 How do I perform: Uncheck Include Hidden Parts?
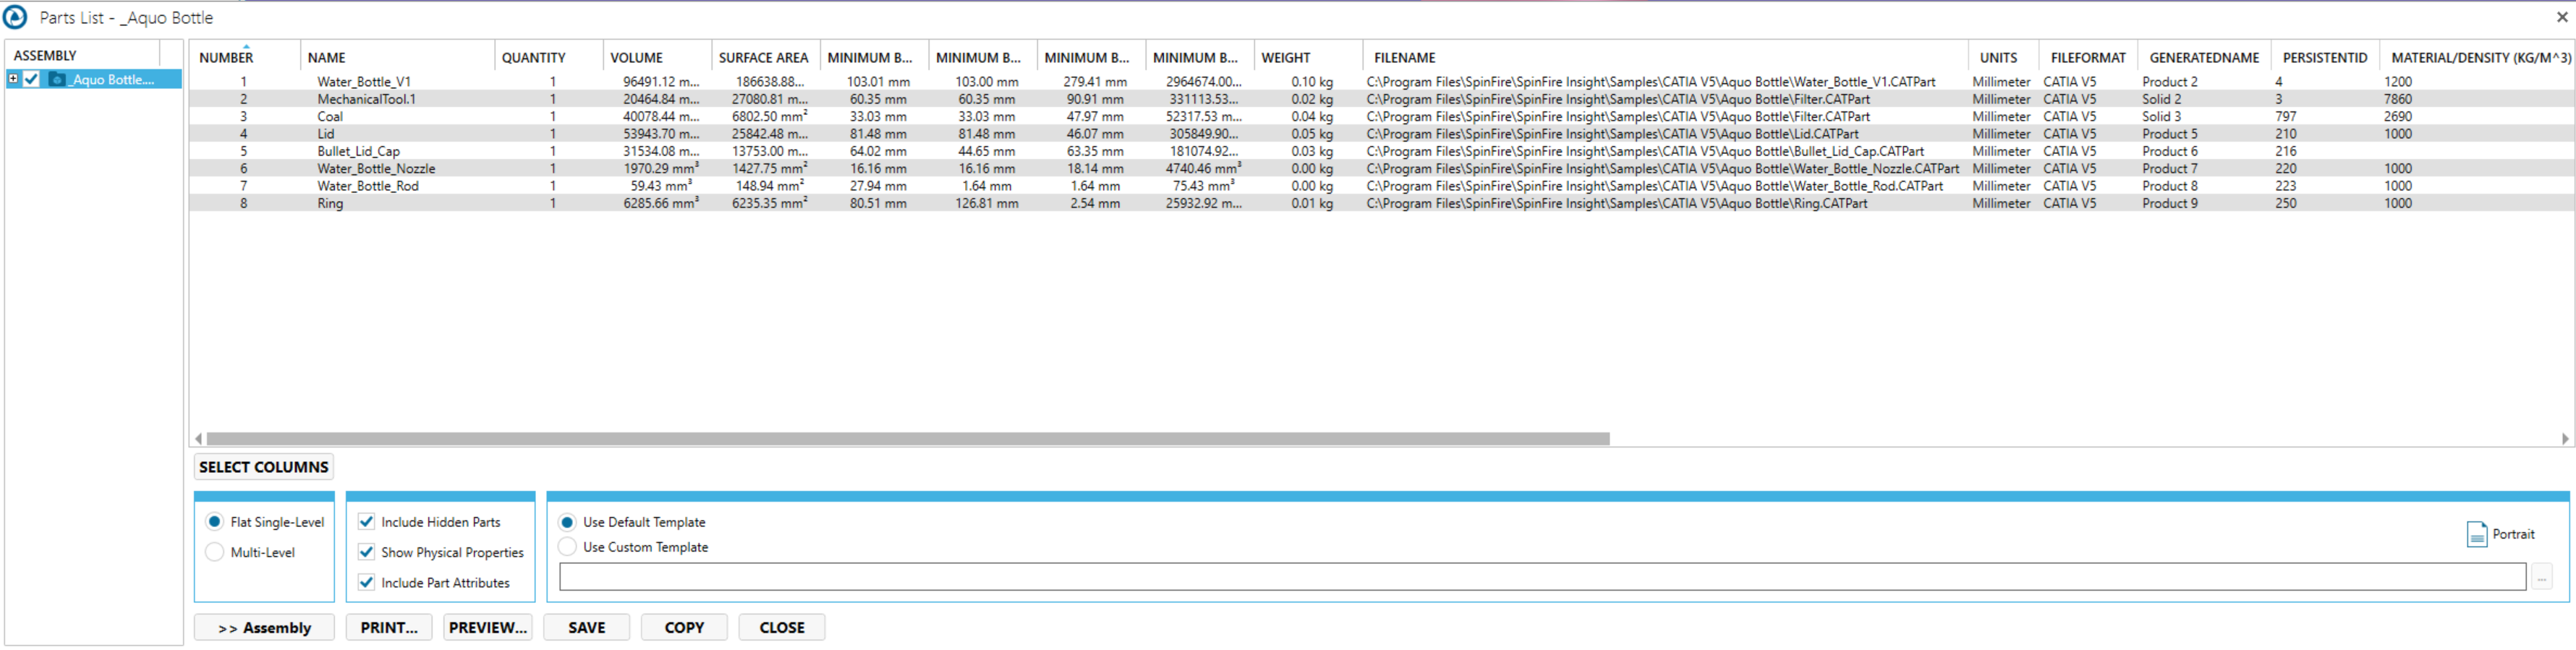click(366, 522)
